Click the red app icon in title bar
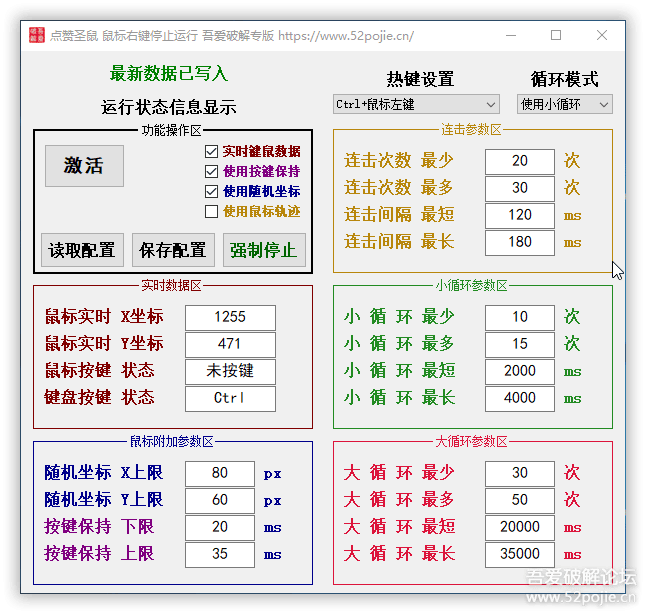646x614 pixels. pos(37,35)
